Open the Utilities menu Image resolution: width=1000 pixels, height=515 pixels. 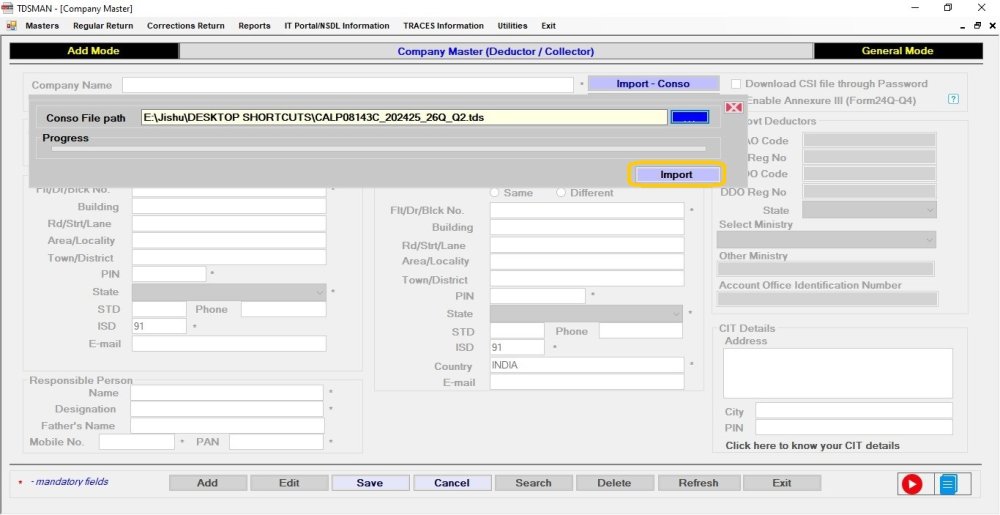tap(512, 25)
